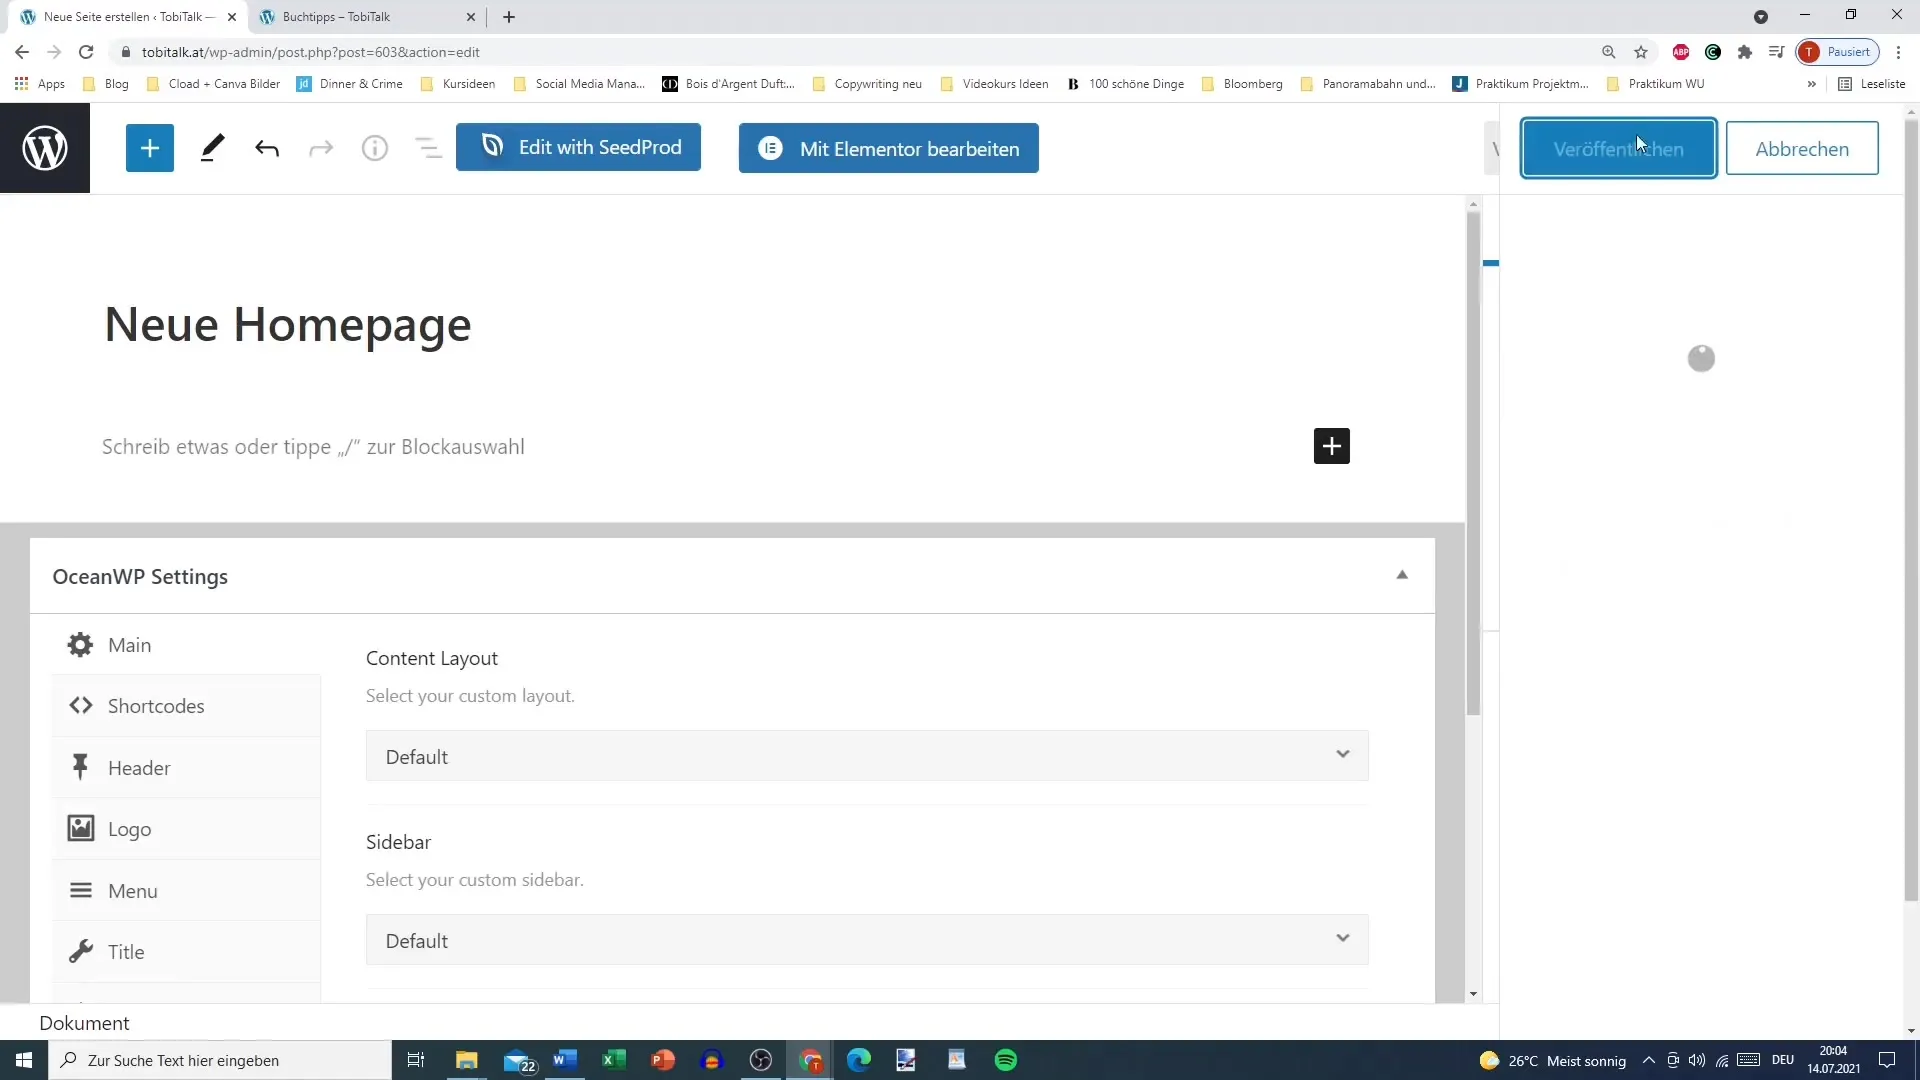
Task: Select the Main settings tab
Action: coord(186,645)
